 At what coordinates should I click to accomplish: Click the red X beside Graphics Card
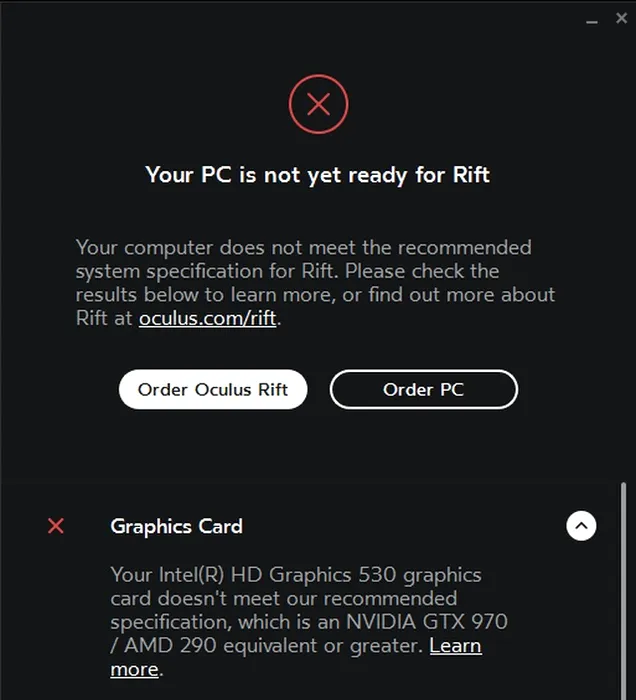[56, 526]
